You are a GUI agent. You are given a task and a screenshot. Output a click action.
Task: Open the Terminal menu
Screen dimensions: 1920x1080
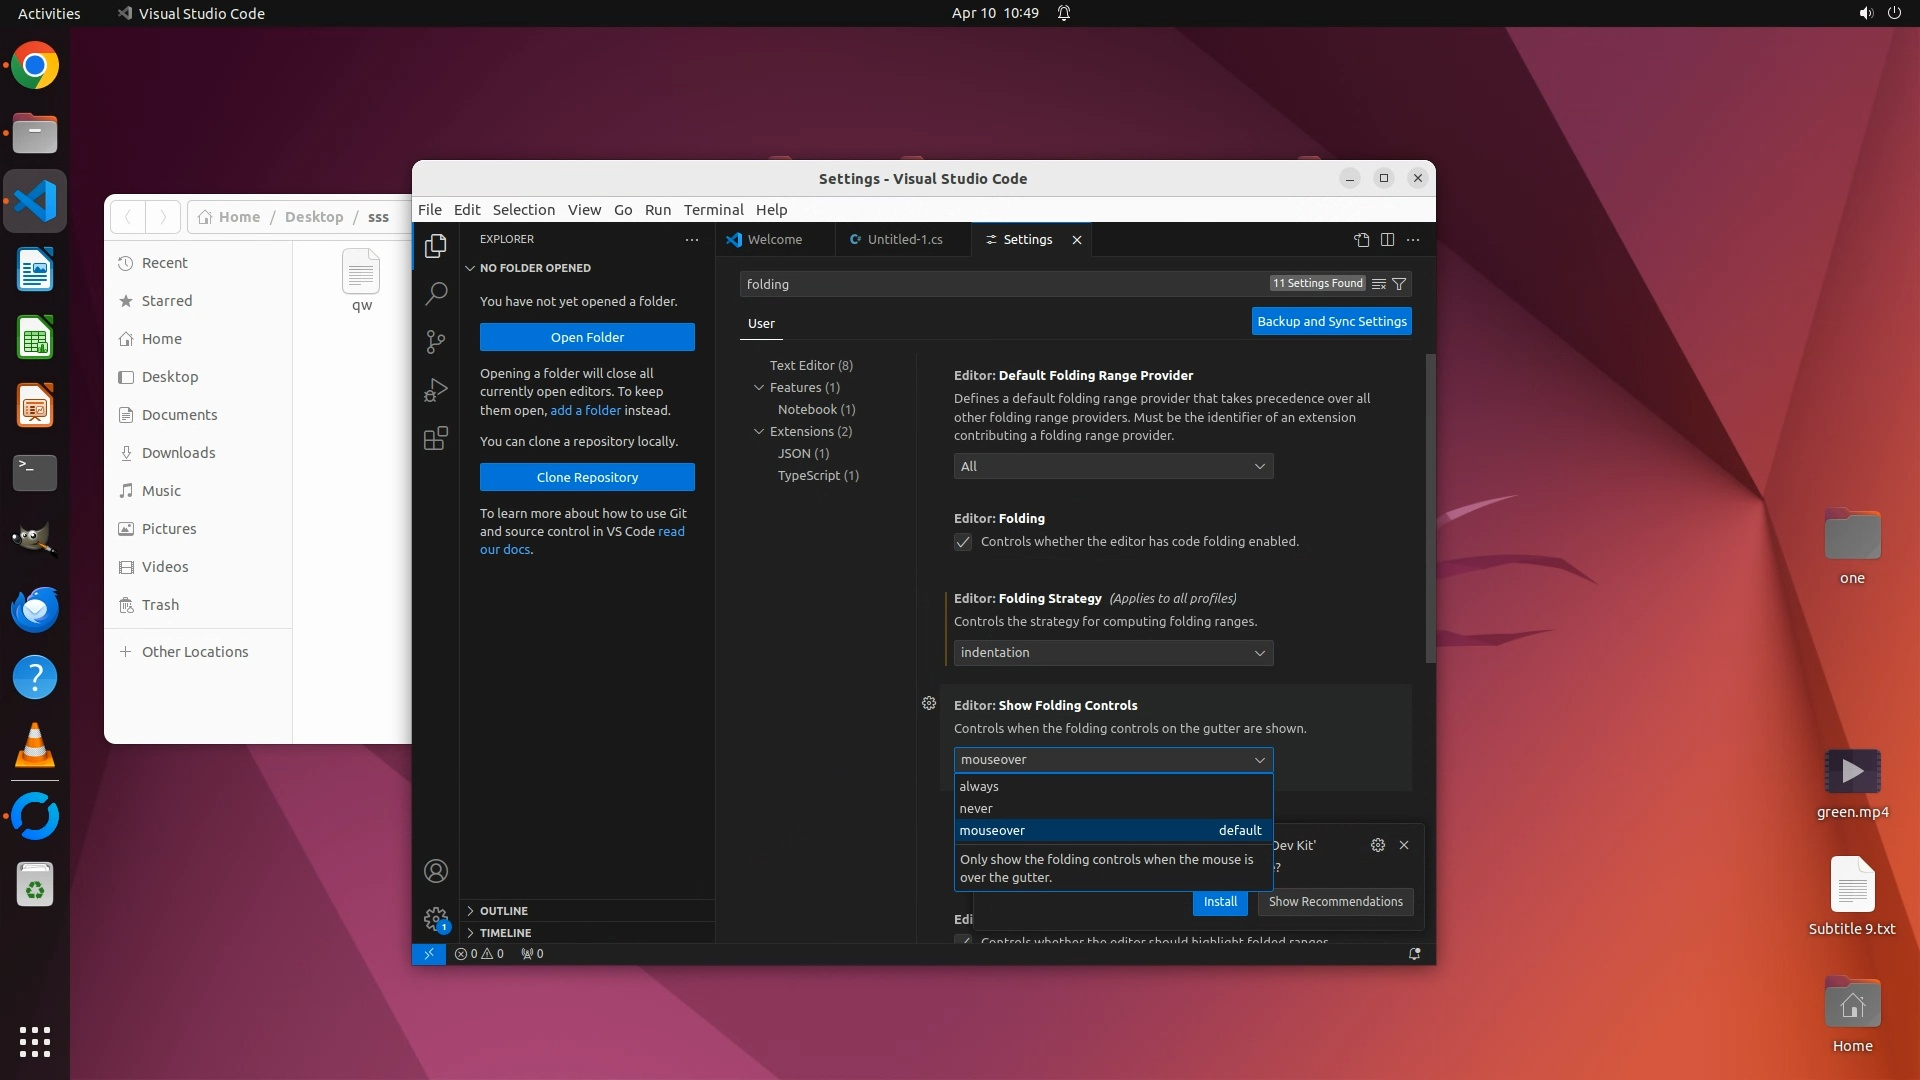pos(713,210)
